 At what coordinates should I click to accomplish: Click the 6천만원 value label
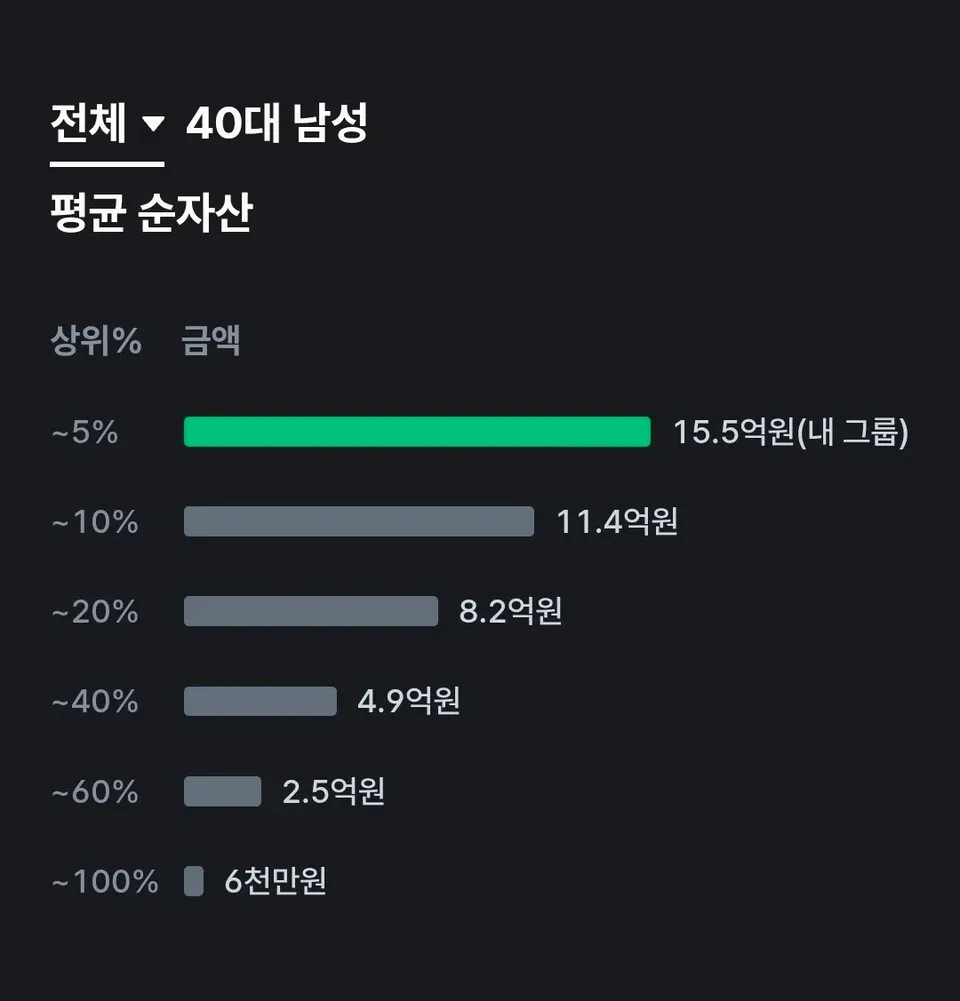point(275,881)
